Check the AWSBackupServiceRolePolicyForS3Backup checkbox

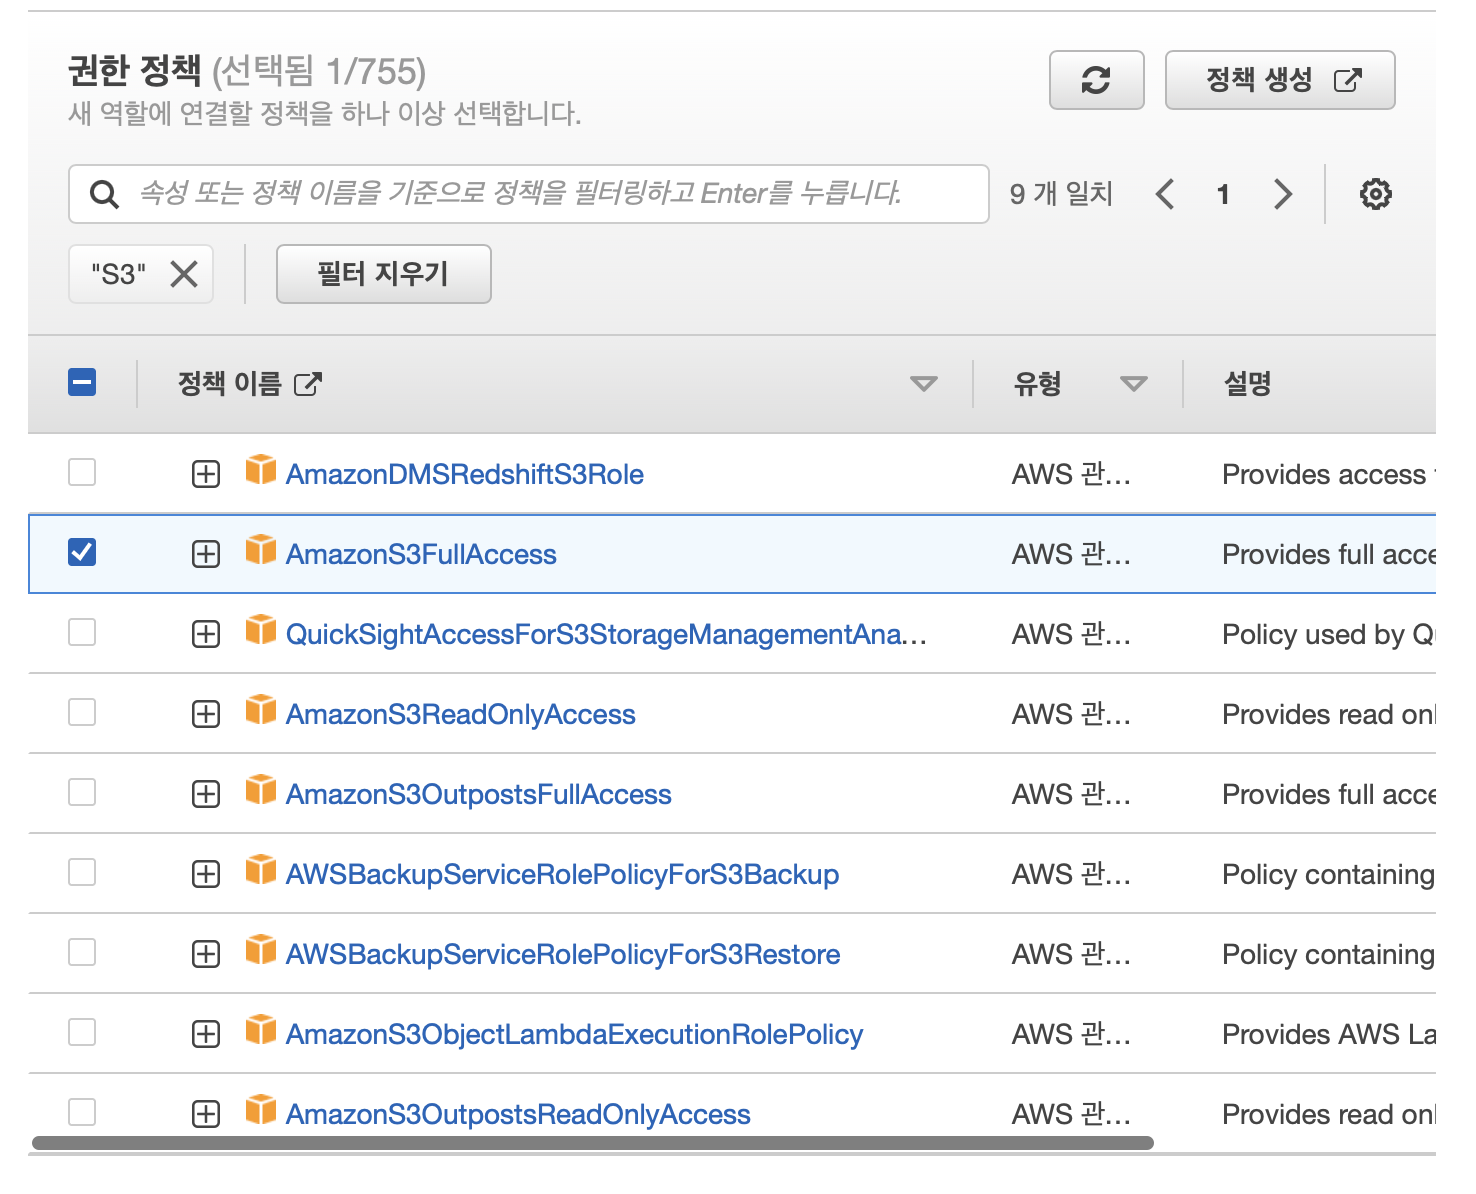82,872
